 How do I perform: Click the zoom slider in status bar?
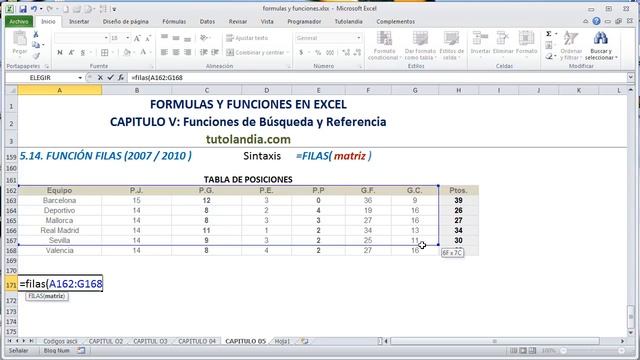point(592,351)
